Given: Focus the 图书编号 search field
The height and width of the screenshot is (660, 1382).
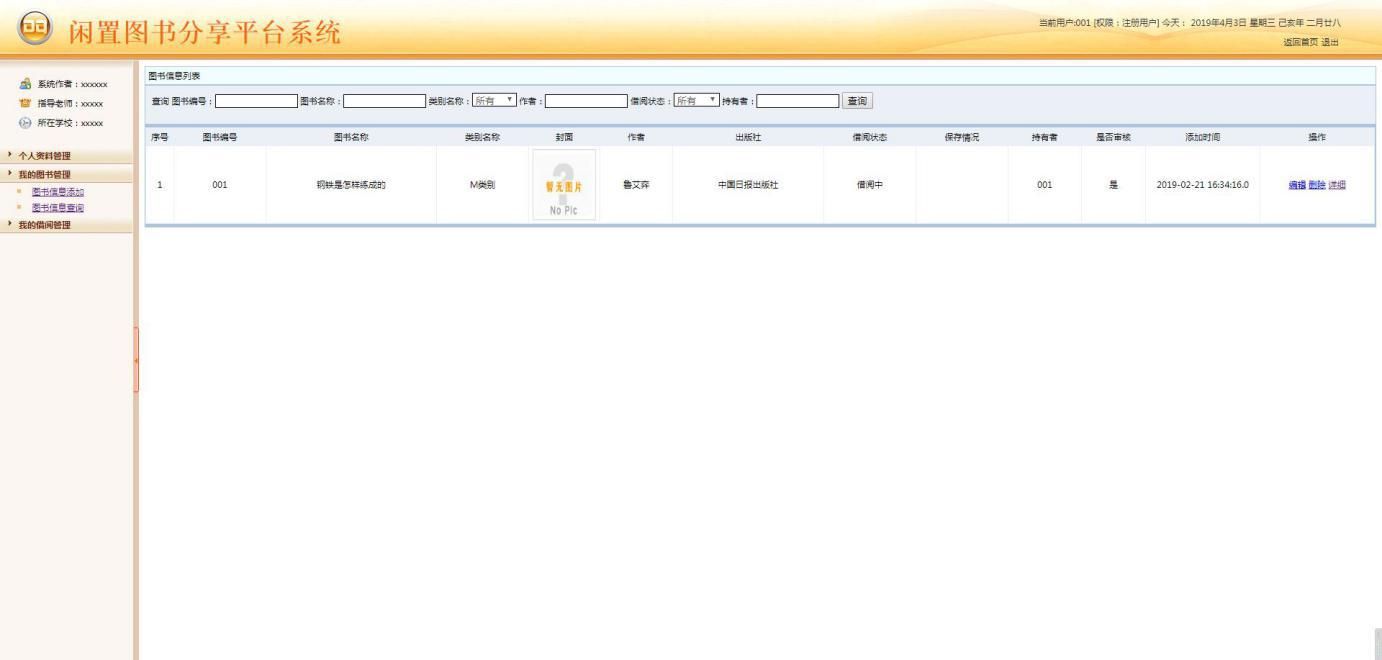Looking at the screenshot, I should click(x=257, y=100).
